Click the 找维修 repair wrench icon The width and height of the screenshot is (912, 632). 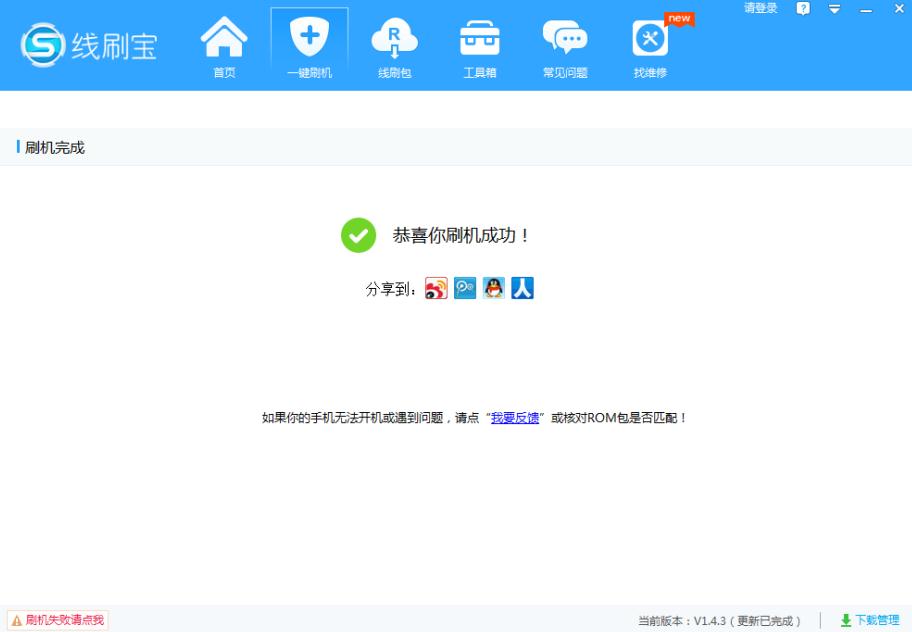coord(650,36)
